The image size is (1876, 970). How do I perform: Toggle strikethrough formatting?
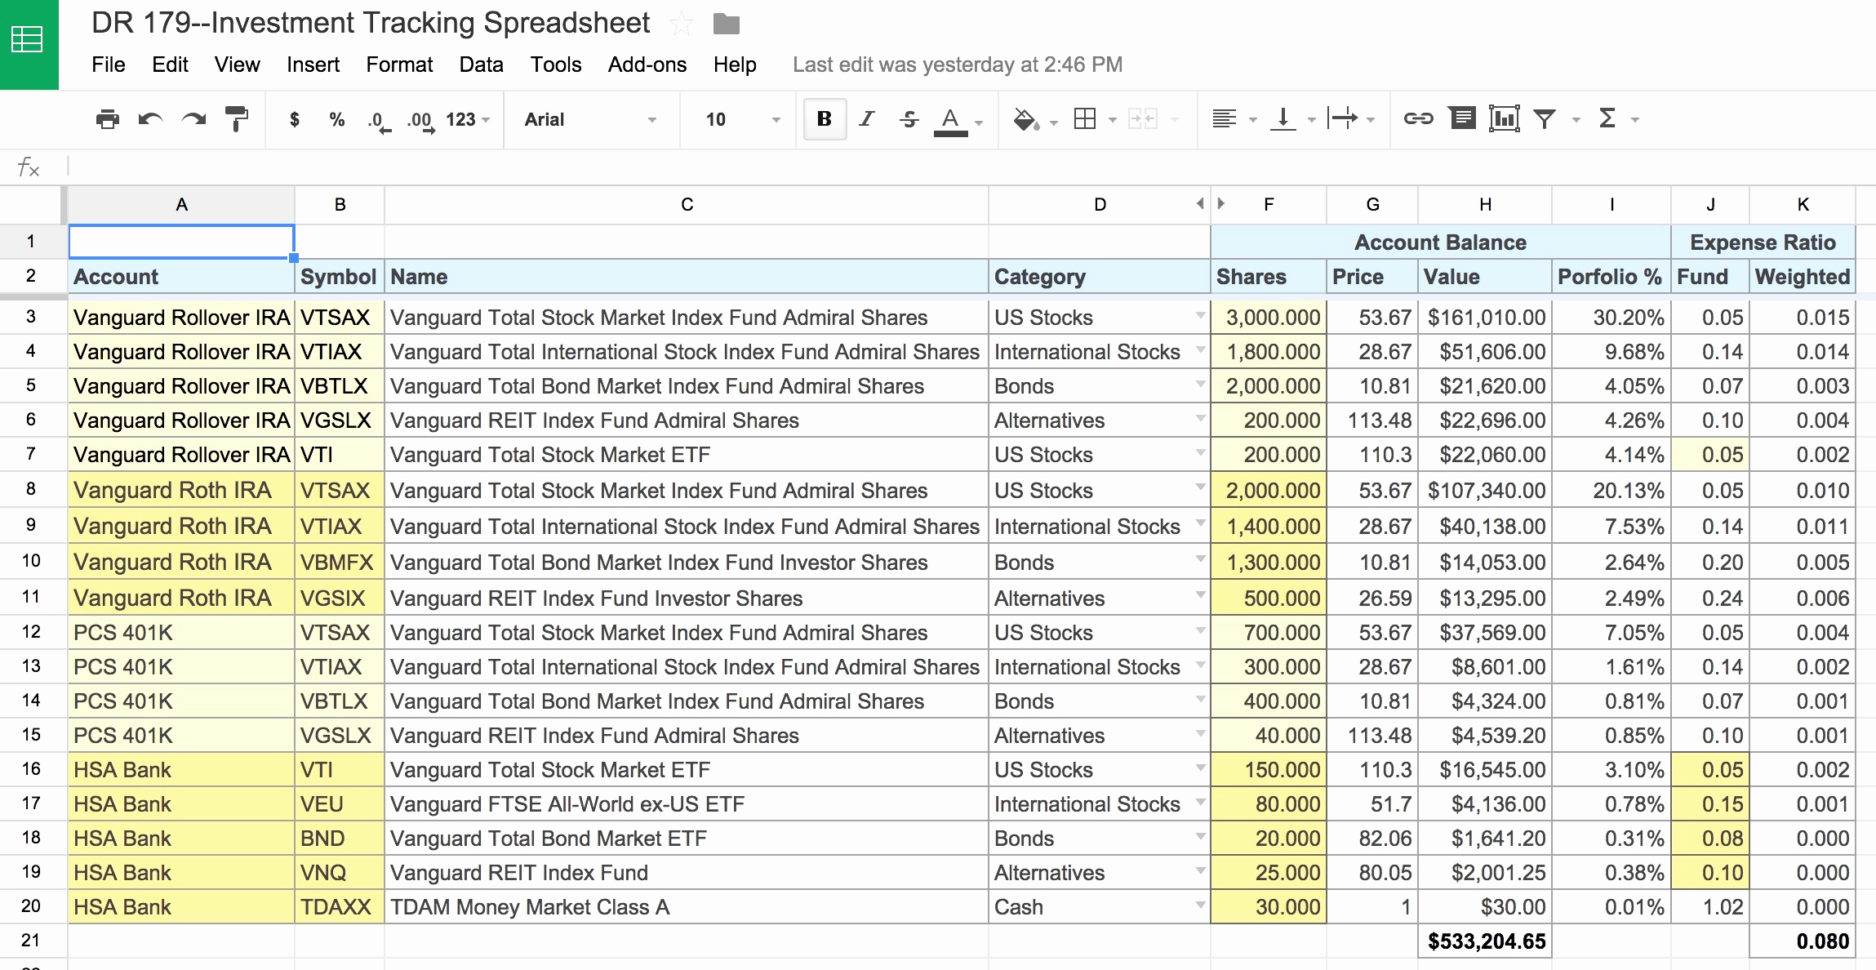coord(908,119)
